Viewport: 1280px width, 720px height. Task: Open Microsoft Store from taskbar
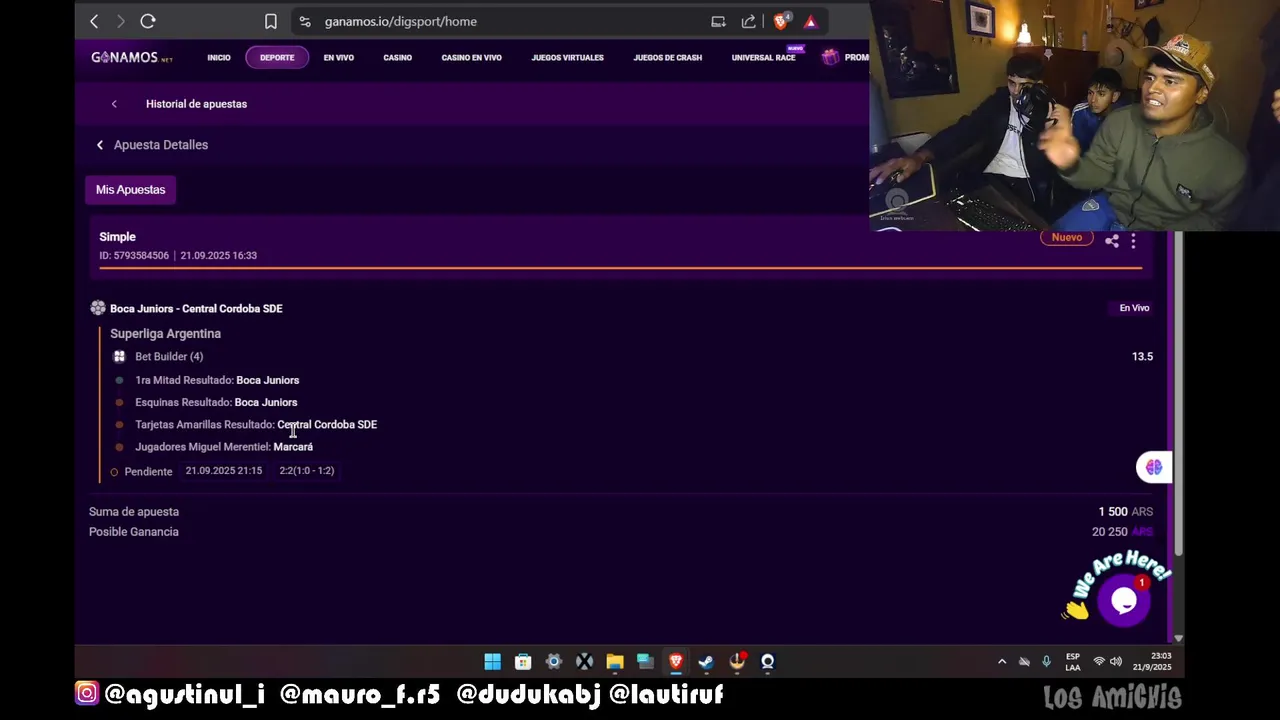point(523,661)
